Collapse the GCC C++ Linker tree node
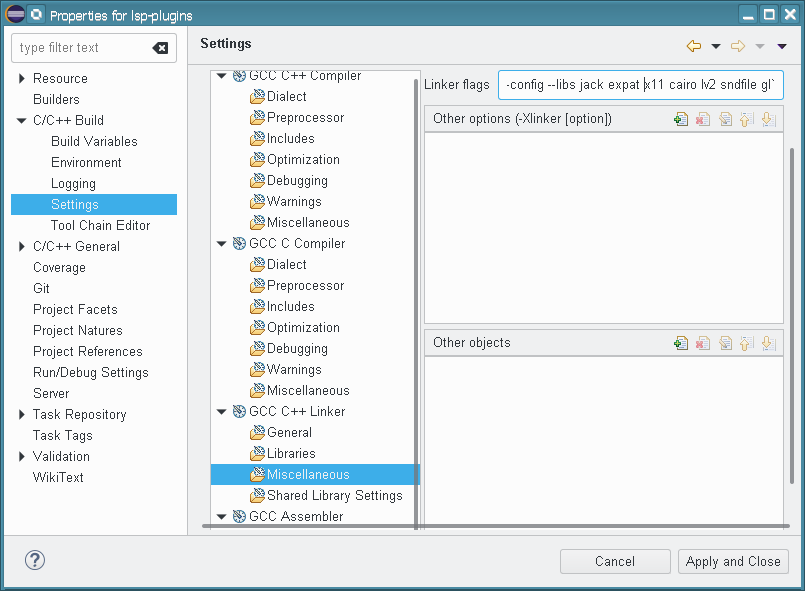This screenshot has height=591, width=805. pyautogui.click(x=222, y=412)
